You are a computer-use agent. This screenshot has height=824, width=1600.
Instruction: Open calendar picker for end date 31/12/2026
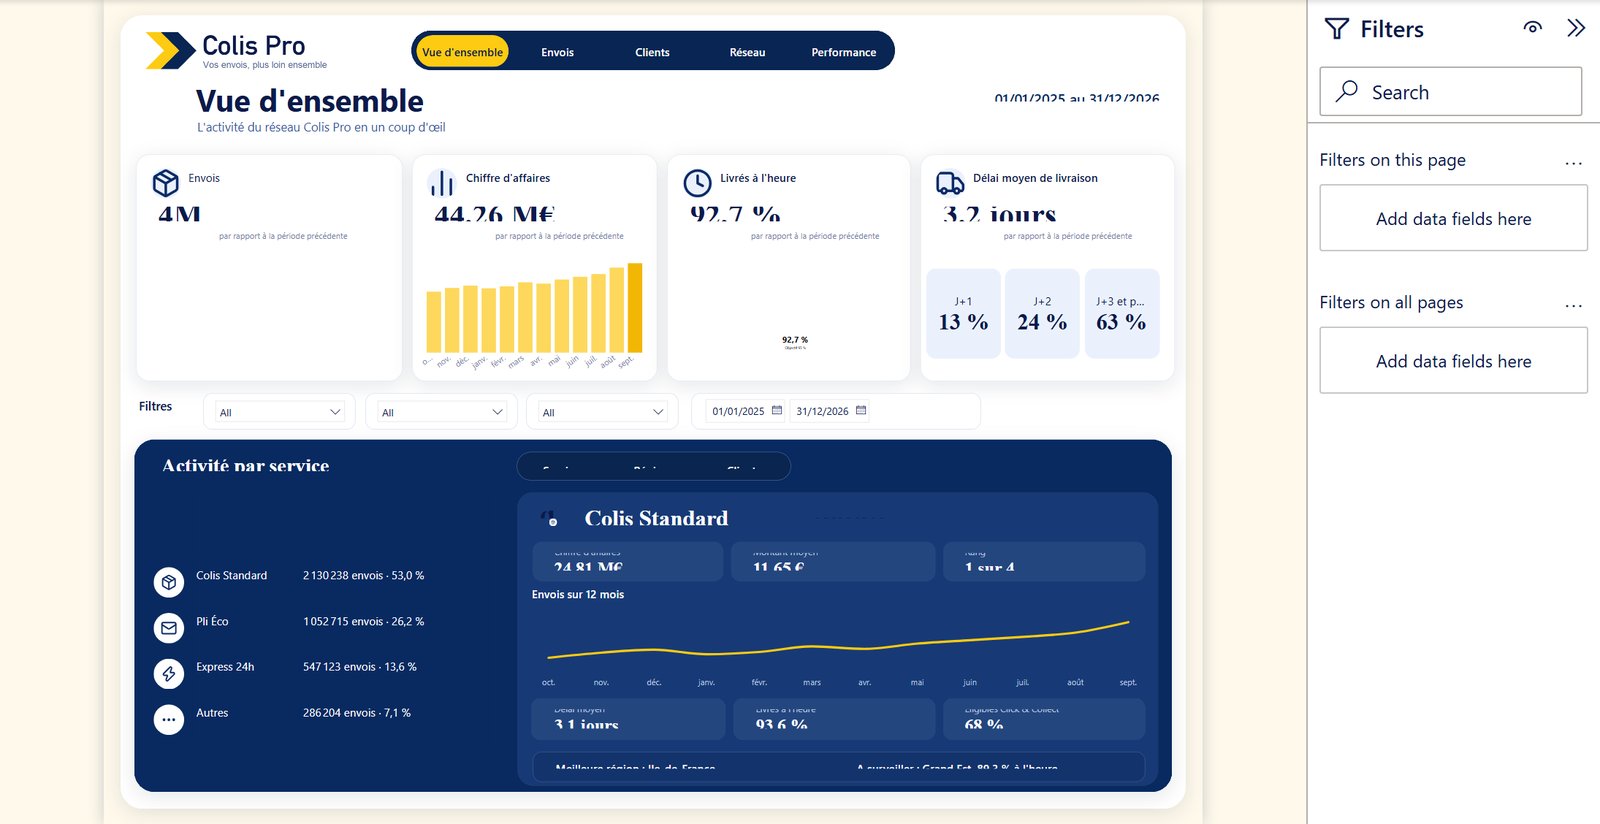point(861,410)
